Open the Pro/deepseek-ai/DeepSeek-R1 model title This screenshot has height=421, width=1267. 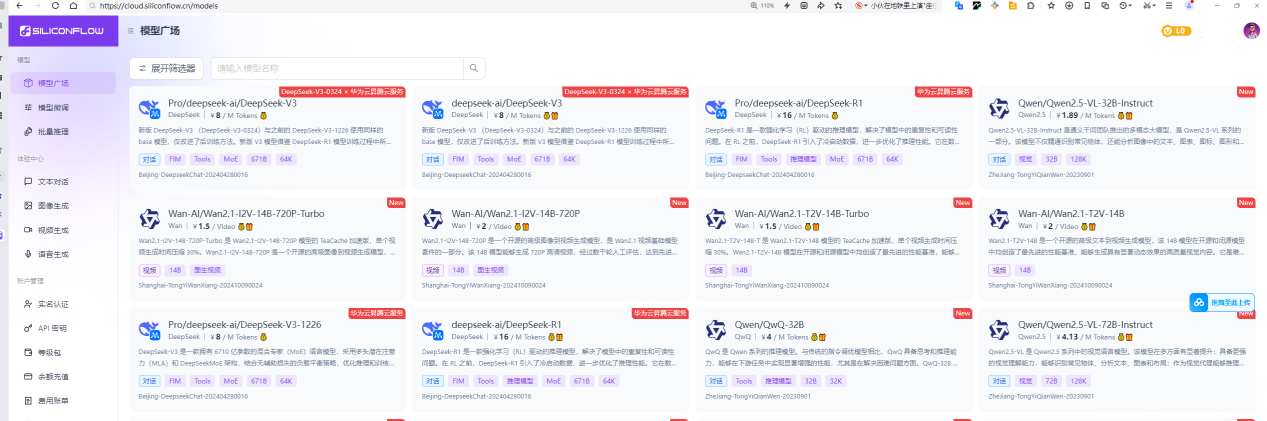pyautogui.click(x=799, y=103)
